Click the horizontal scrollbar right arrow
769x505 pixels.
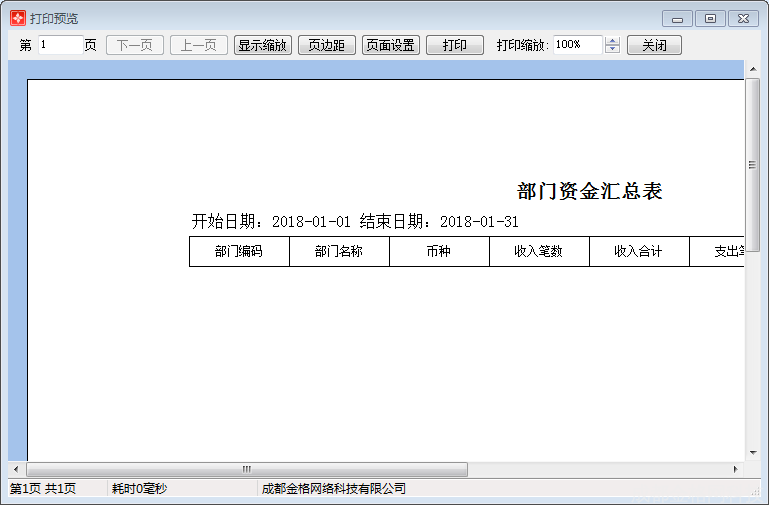(736, 469)
